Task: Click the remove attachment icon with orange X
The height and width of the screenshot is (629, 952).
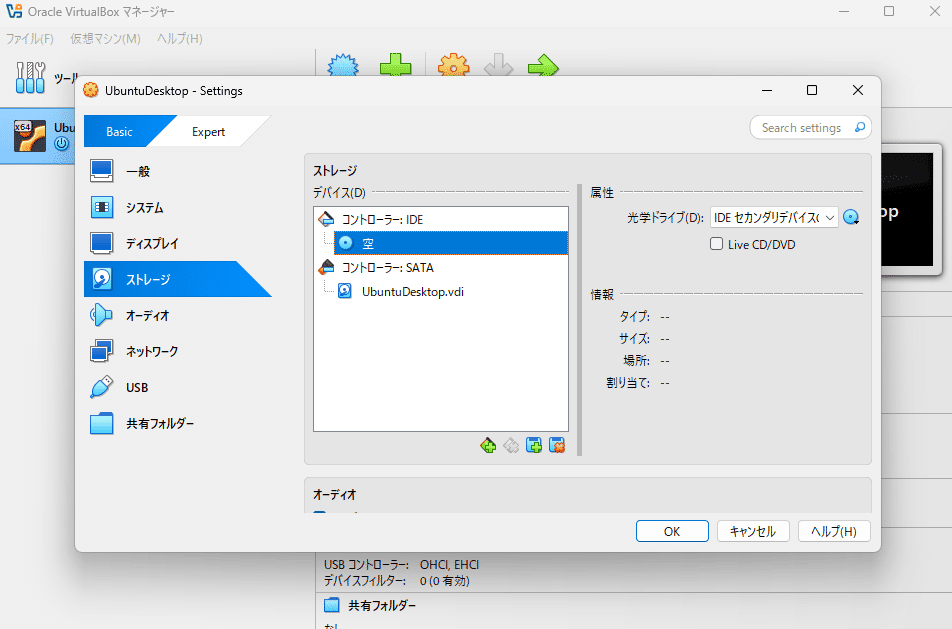Action: click(x=557, y=446)
